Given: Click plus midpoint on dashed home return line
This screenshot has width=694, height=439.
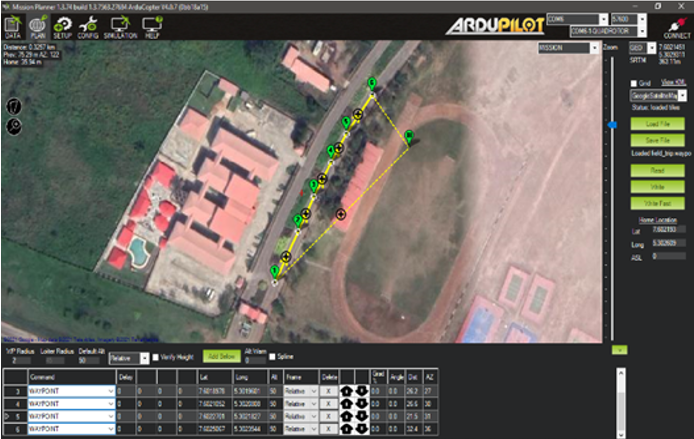Looking at the screenshot, I should pos(341,214).
